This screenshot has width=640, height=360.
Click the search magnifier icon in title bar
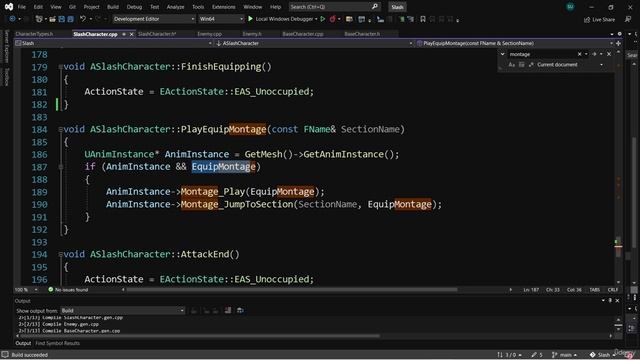point(375,7)
